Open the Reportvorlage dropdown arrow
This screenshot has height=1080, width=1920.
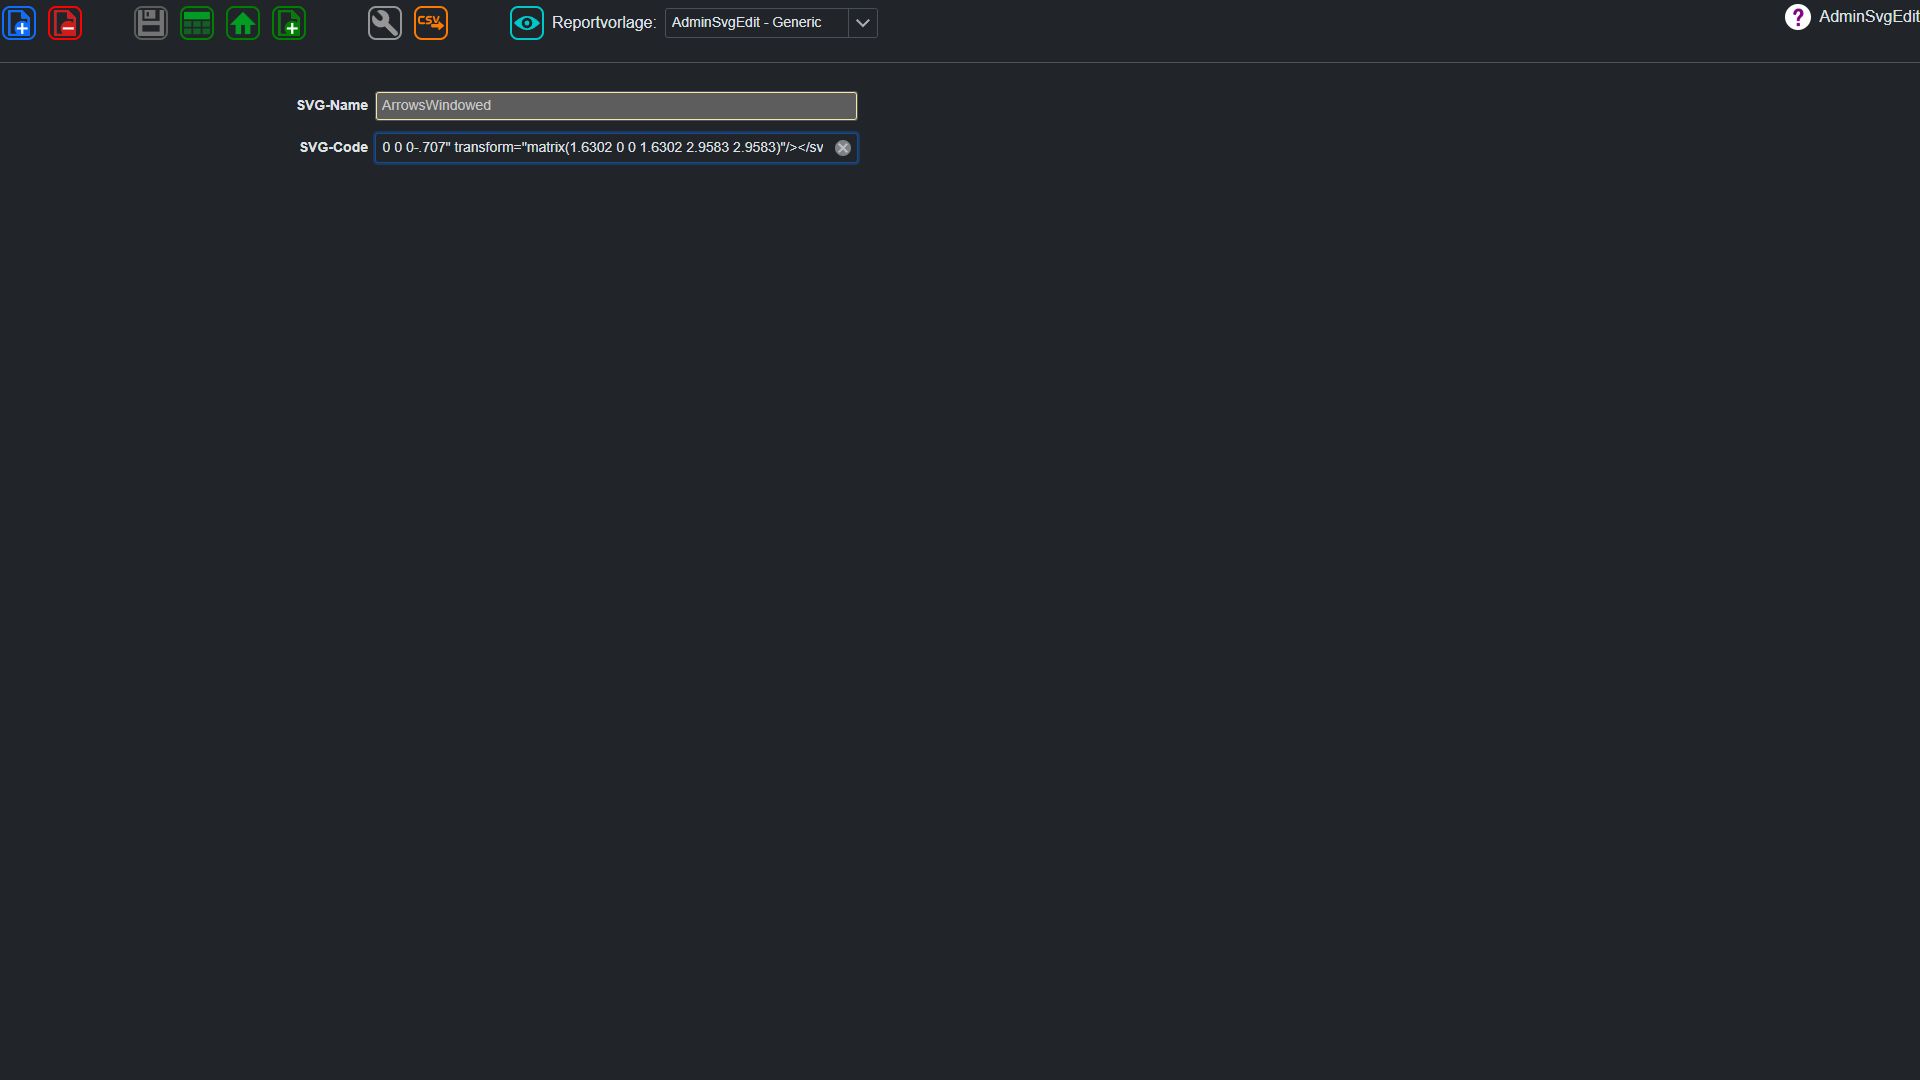tap(862, 23)
